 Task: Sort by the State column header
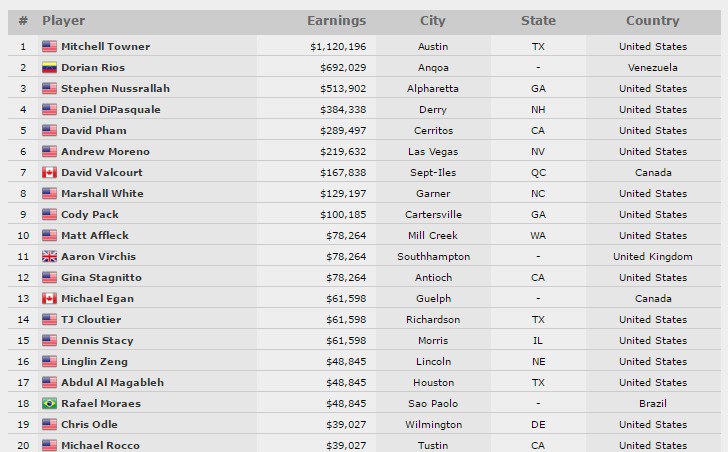(x=538, y=20)
